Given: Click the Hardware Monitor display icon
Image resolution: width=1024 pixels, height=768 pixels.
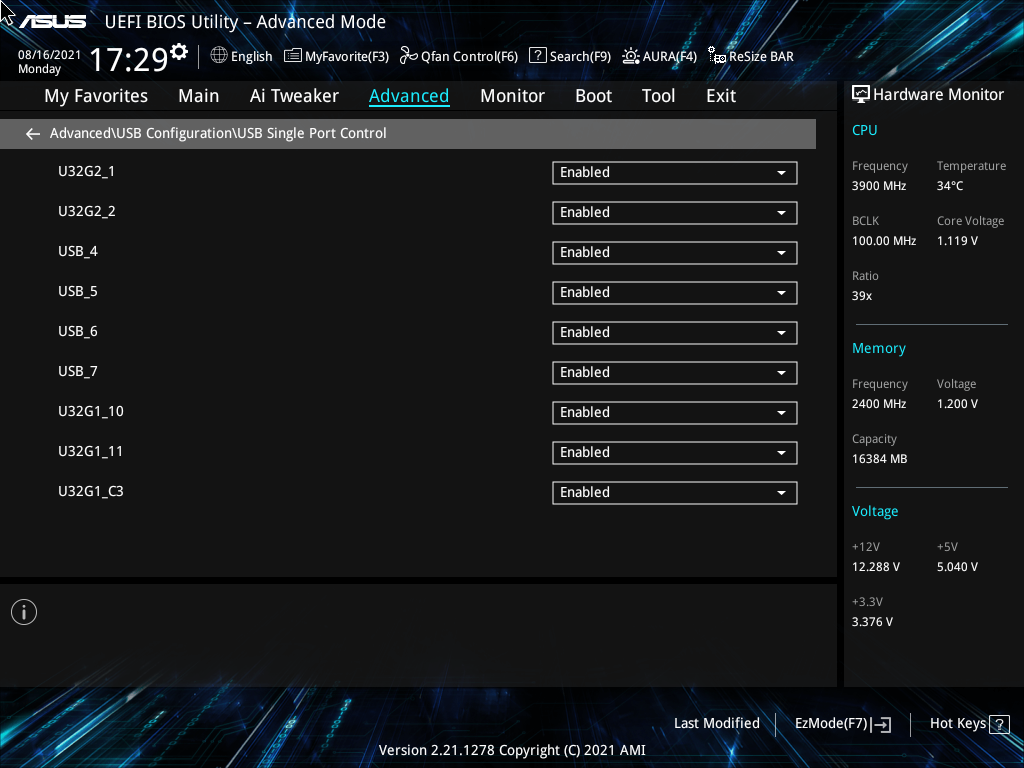Looking at the screenshot, I should click(x=861, y=95).
